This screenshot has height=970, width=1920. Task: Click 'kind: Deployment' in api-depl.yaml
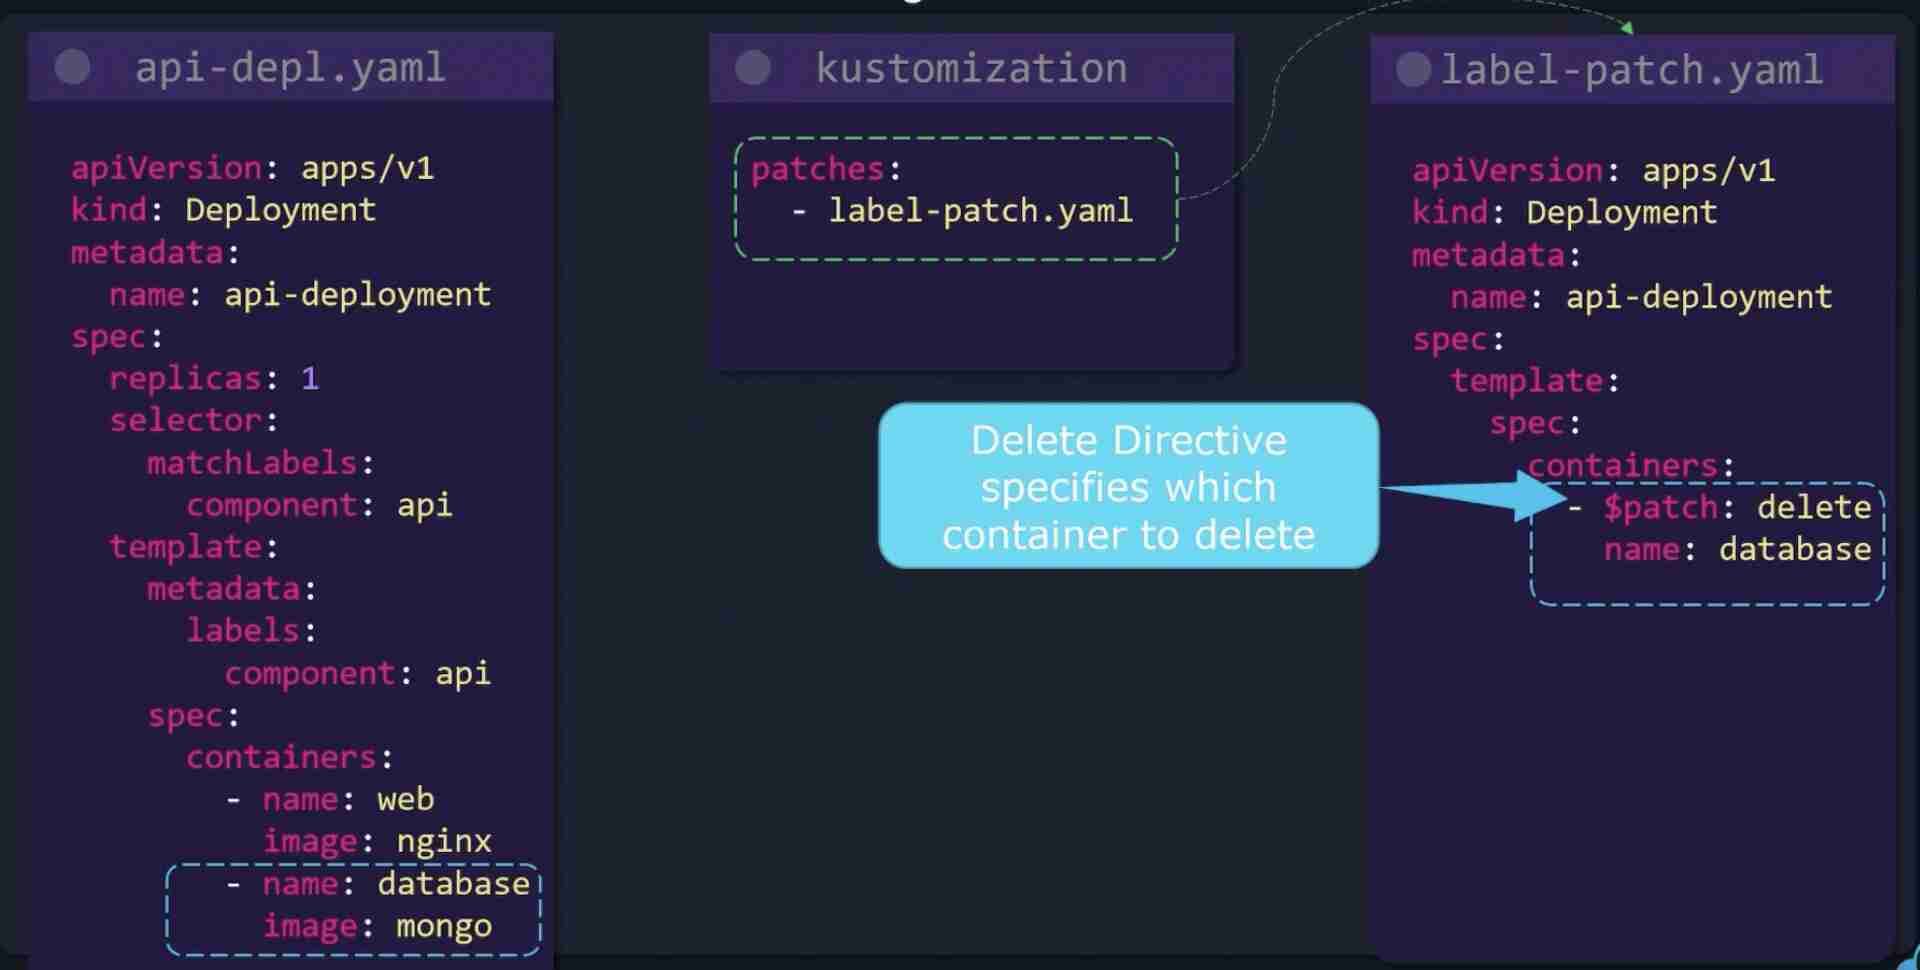[x=223, y=210]
